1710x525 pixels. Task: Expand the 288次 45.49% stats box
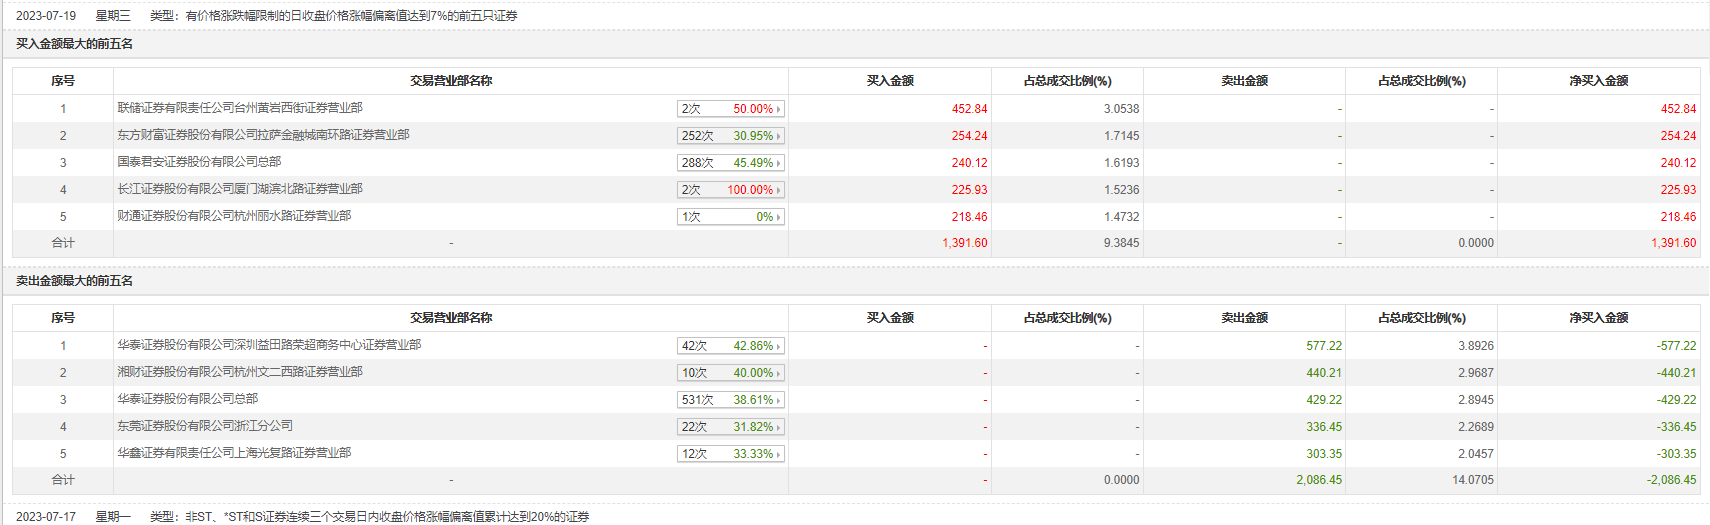pyautogui.click(x=730, y=163)
